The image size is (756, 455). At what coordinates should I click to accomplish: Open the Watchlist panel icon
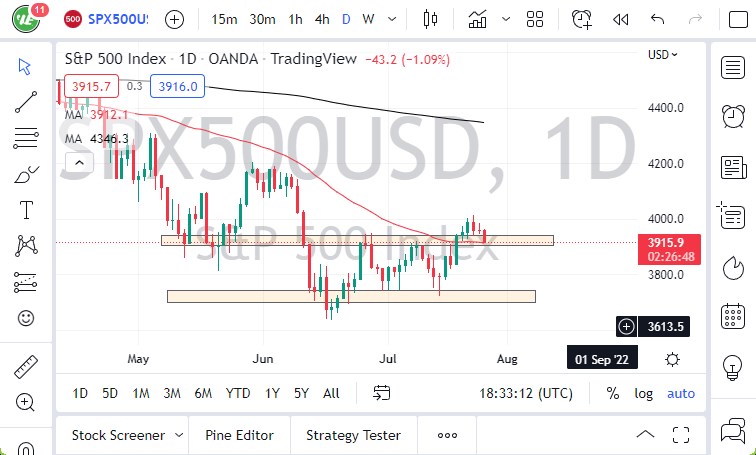(x=733, y=66)
